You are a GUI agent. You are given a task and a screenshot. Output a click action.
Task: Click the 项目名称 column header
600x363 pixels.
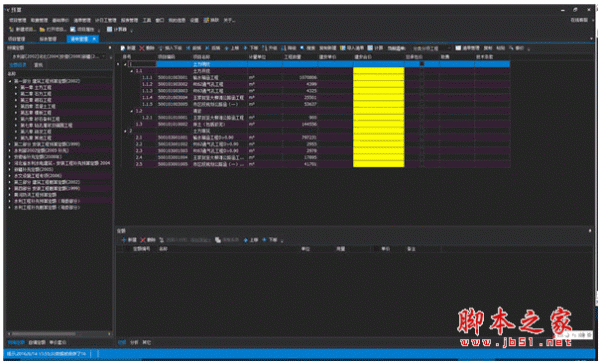pyautogui.click(x=201, y=57)
